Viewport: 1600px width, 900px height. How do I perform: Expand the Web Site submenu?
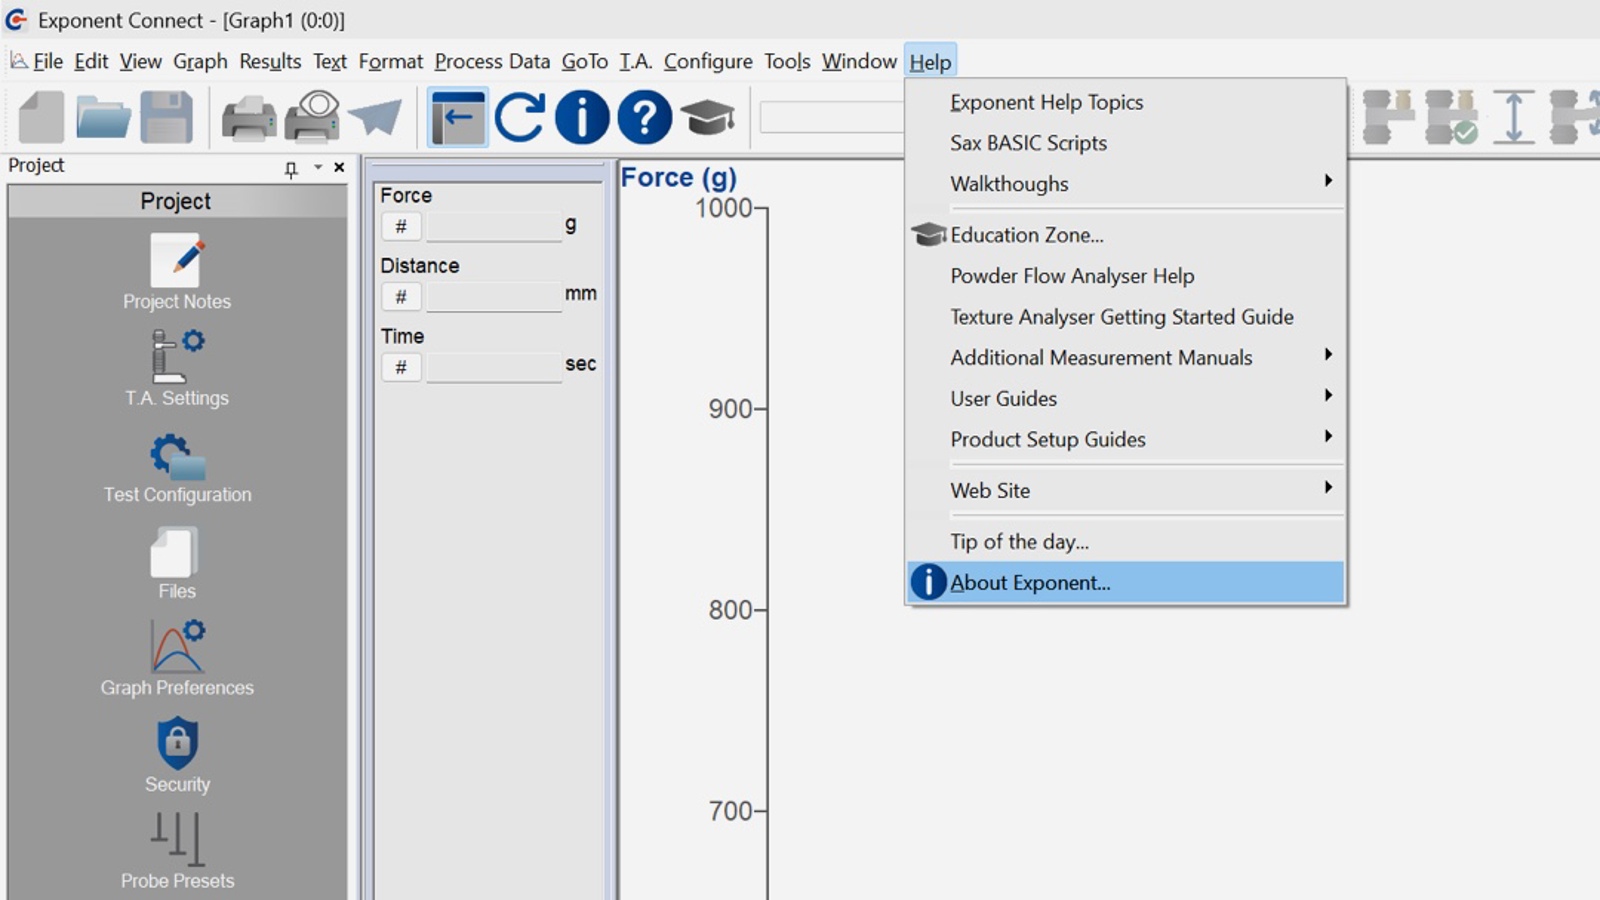(x=1126, y=490)
